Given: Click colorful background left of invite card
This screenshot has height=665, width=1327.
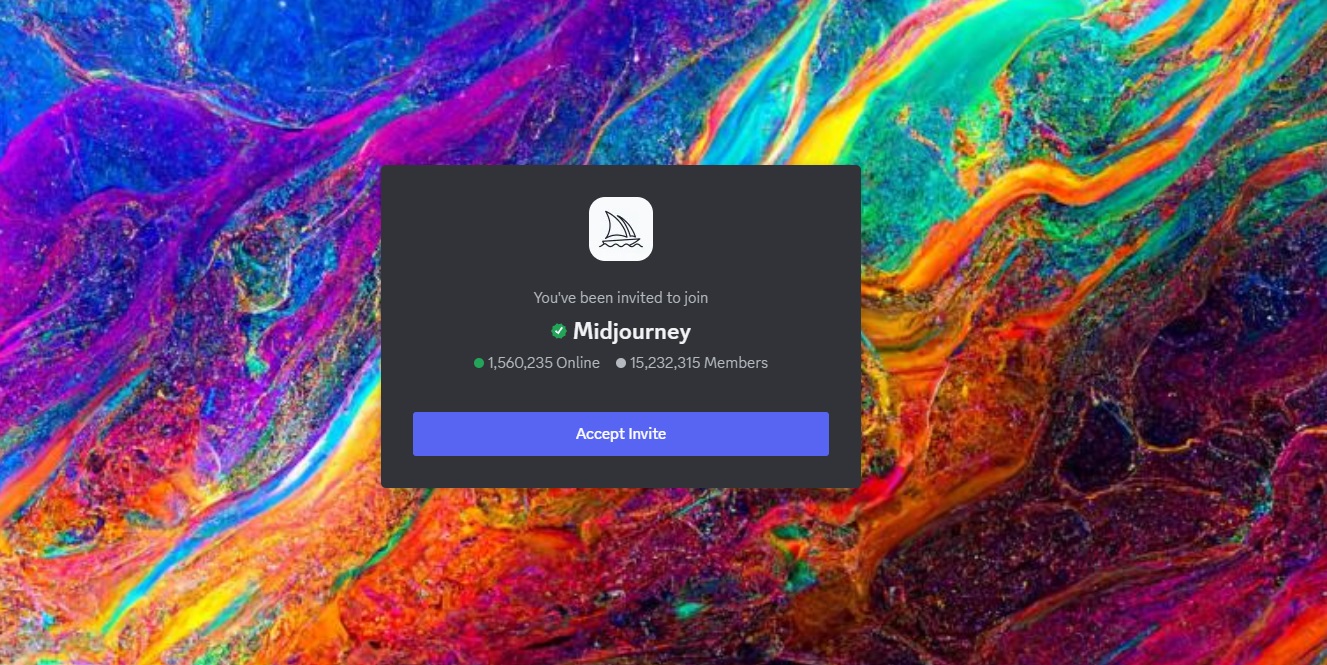Looking at the screenshot, I should (x=190, y=330).
